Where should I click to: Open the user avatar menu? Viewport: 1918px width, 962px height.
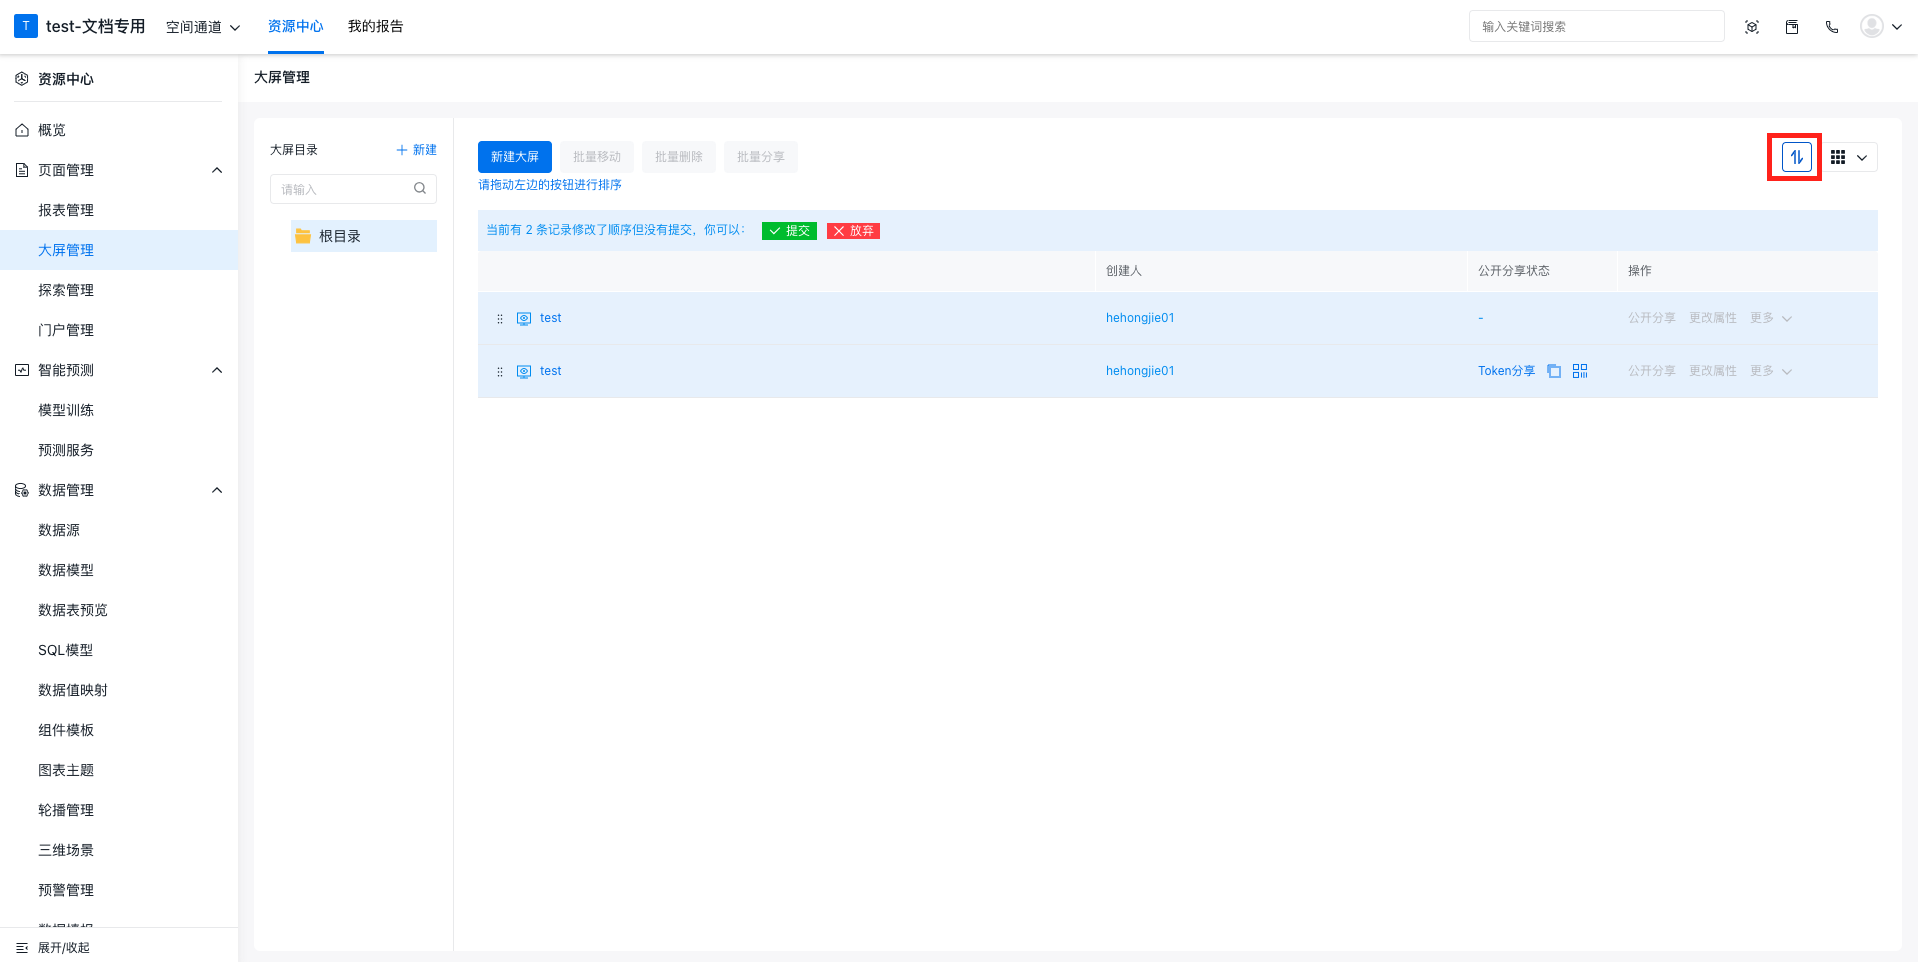[1880, 27]
